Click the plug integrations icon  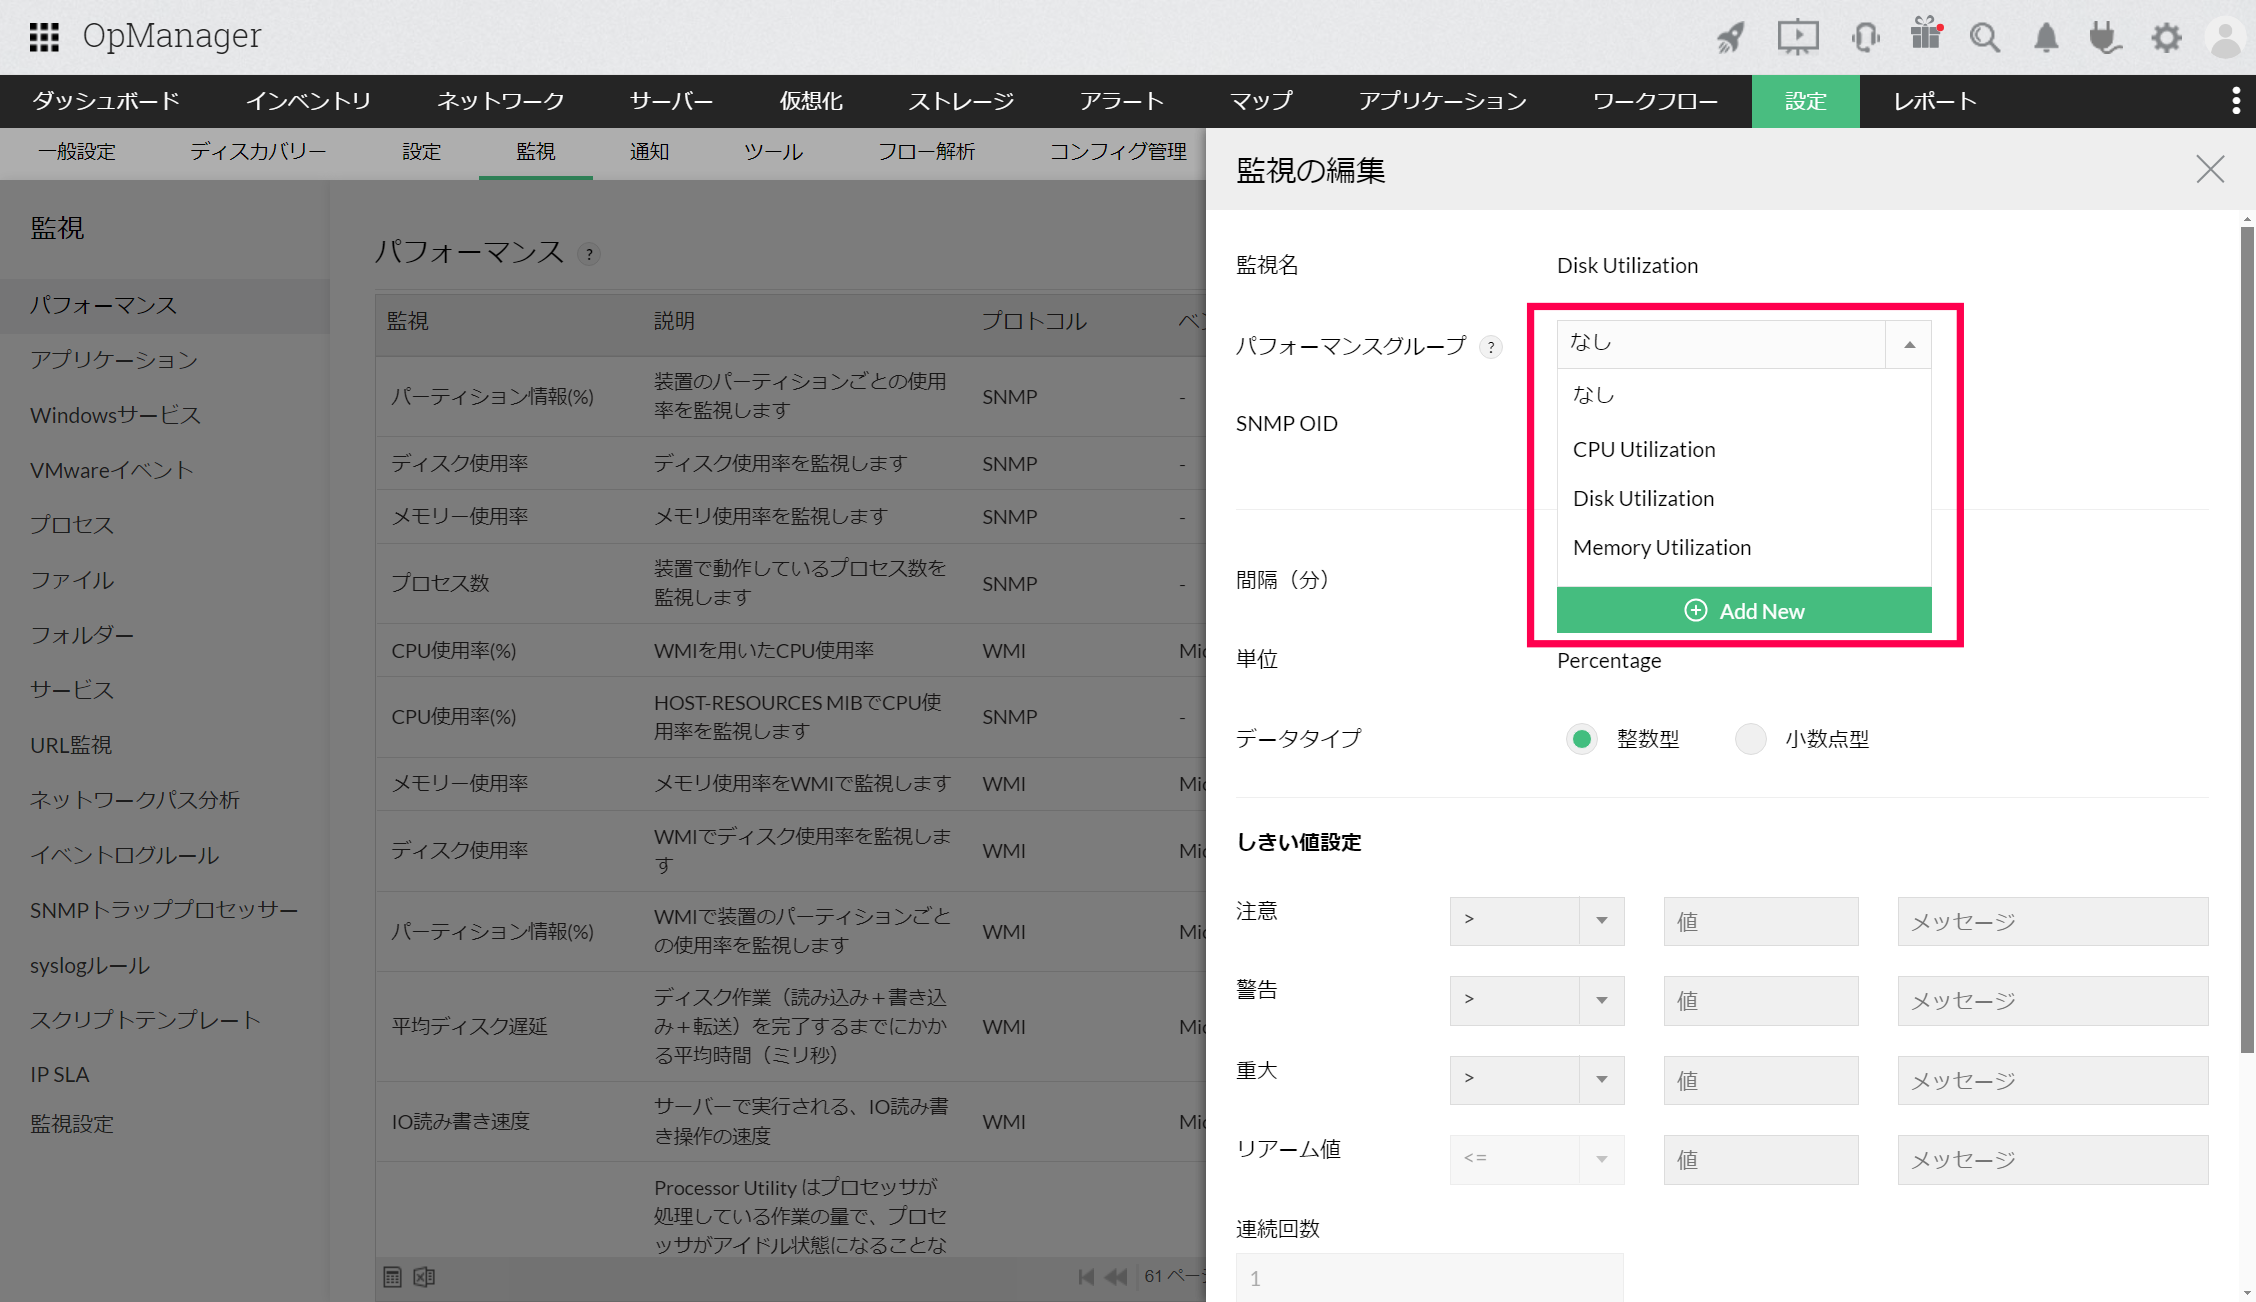2105,38
